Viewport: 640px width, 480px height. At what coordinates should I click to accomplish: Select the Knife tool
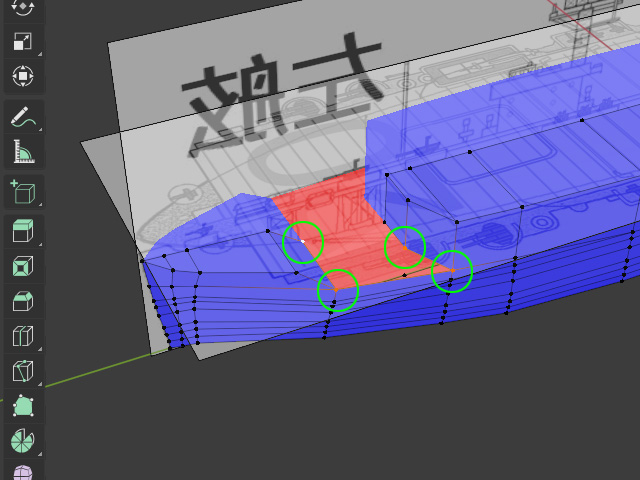click(x=23, y=371)
